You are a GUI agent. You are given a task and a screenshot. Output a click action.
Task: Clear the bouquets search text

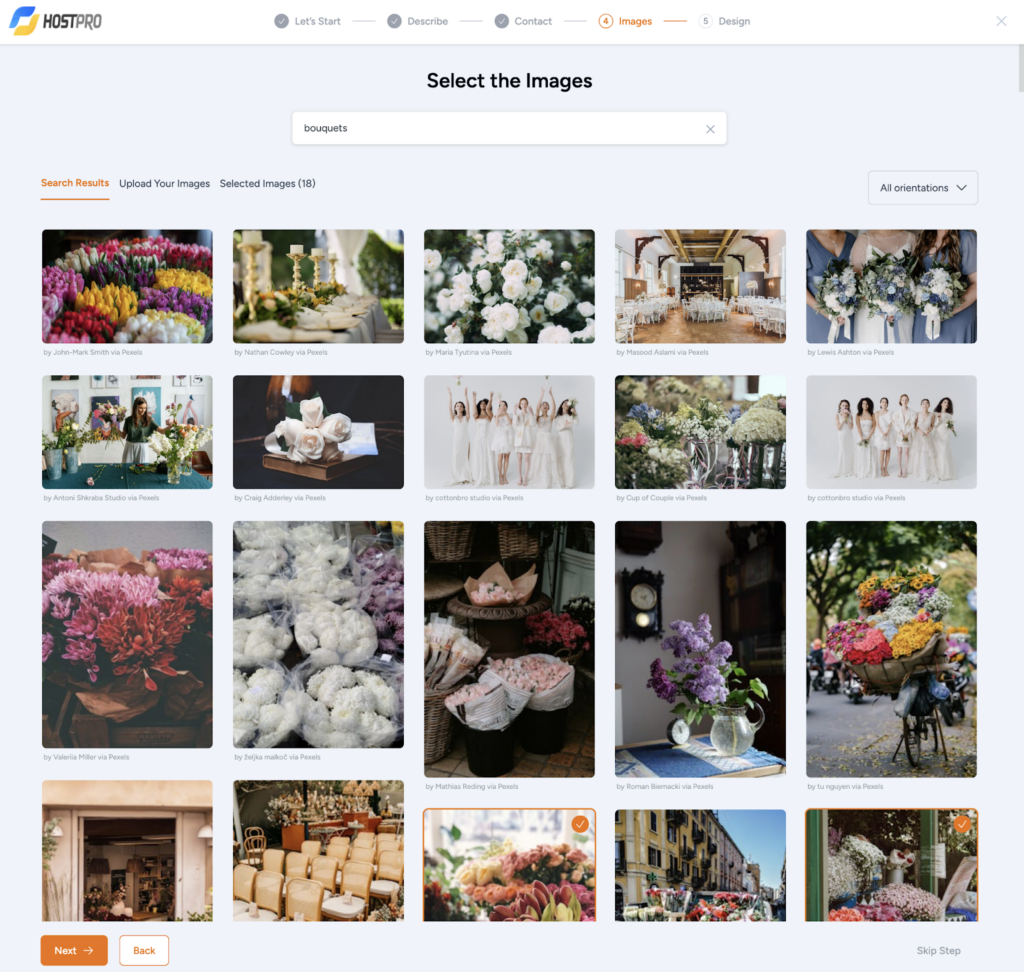[710, 129]
